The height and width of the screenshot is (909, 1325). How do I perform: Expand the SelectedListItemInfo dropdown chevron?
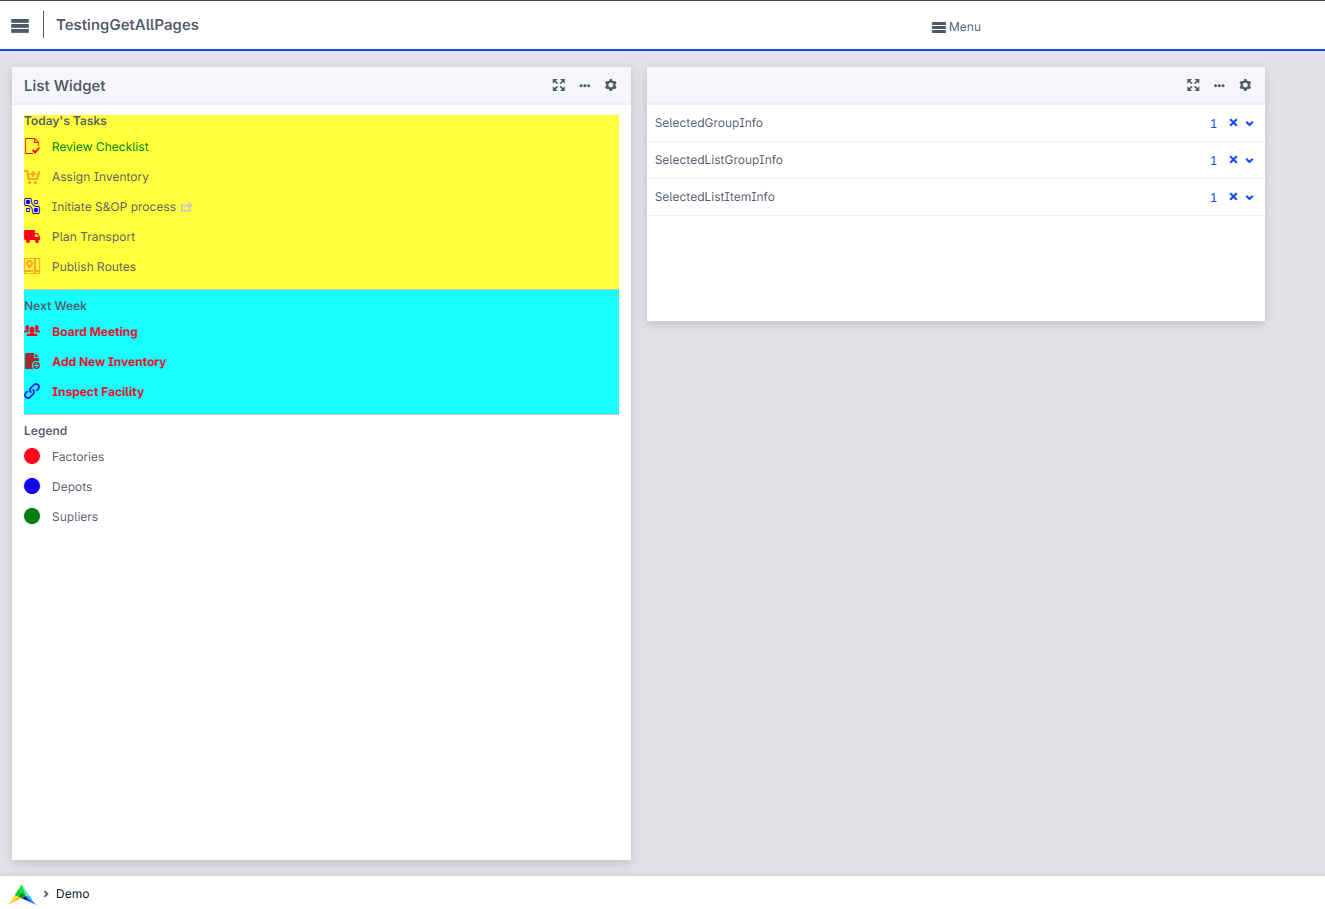1249,197
